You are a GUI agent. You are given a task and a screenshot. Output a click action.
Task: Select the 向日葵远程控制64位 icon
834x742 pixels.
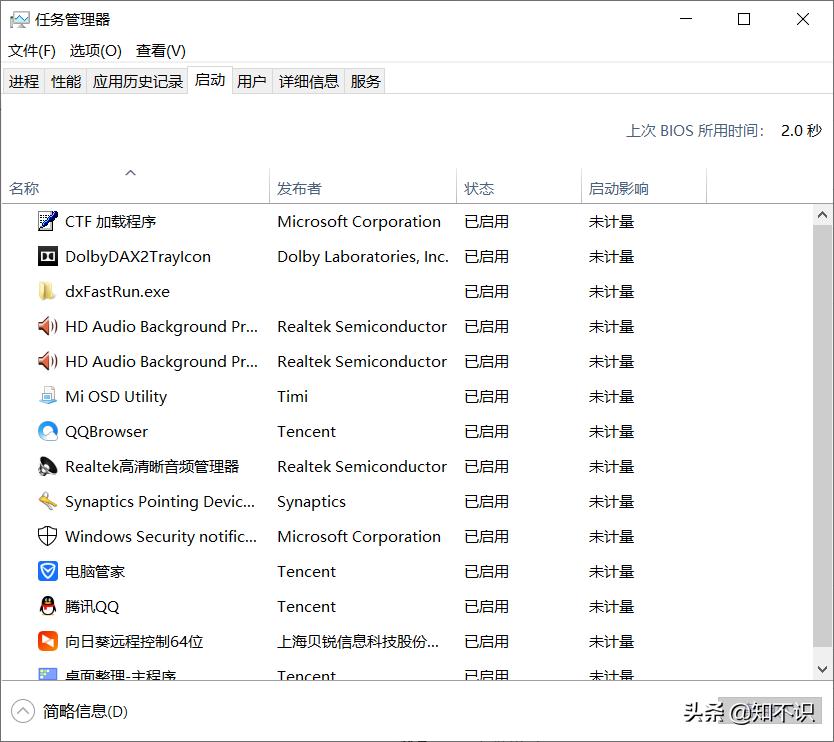pyautogui.click(x=47, y=641)
